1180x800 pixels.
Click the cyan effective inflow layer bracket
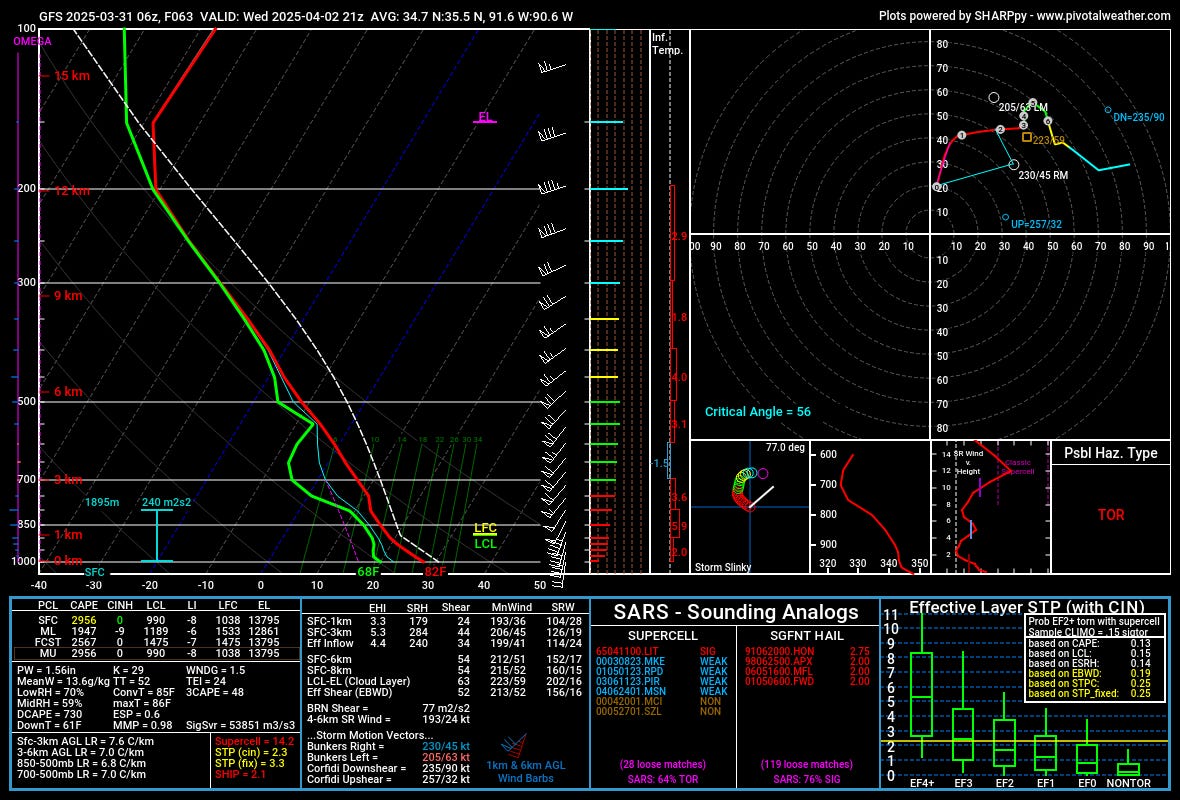(x=157, y=535)
